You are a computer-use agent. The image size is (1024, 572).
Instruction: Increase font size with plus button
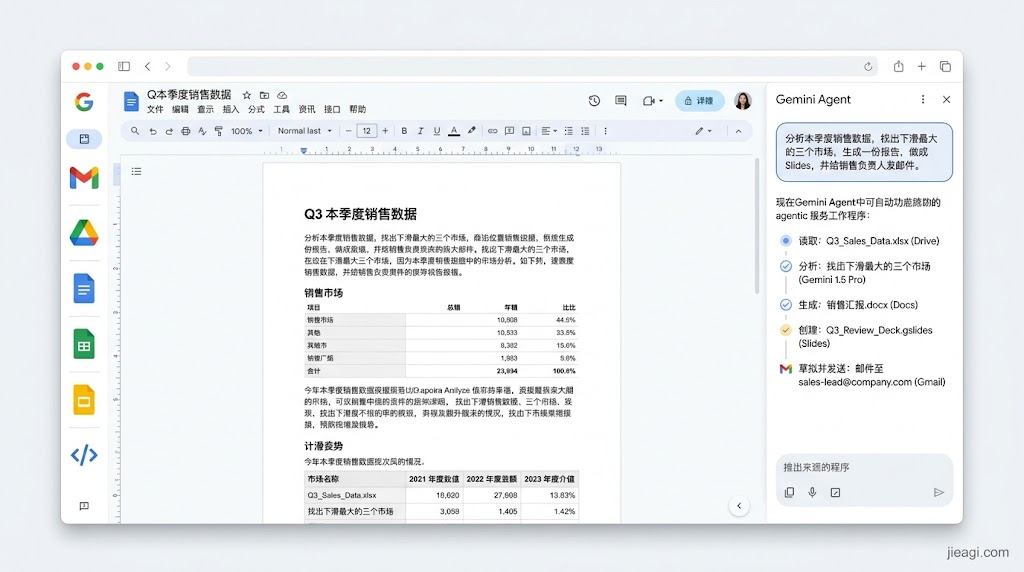point(385,131)
